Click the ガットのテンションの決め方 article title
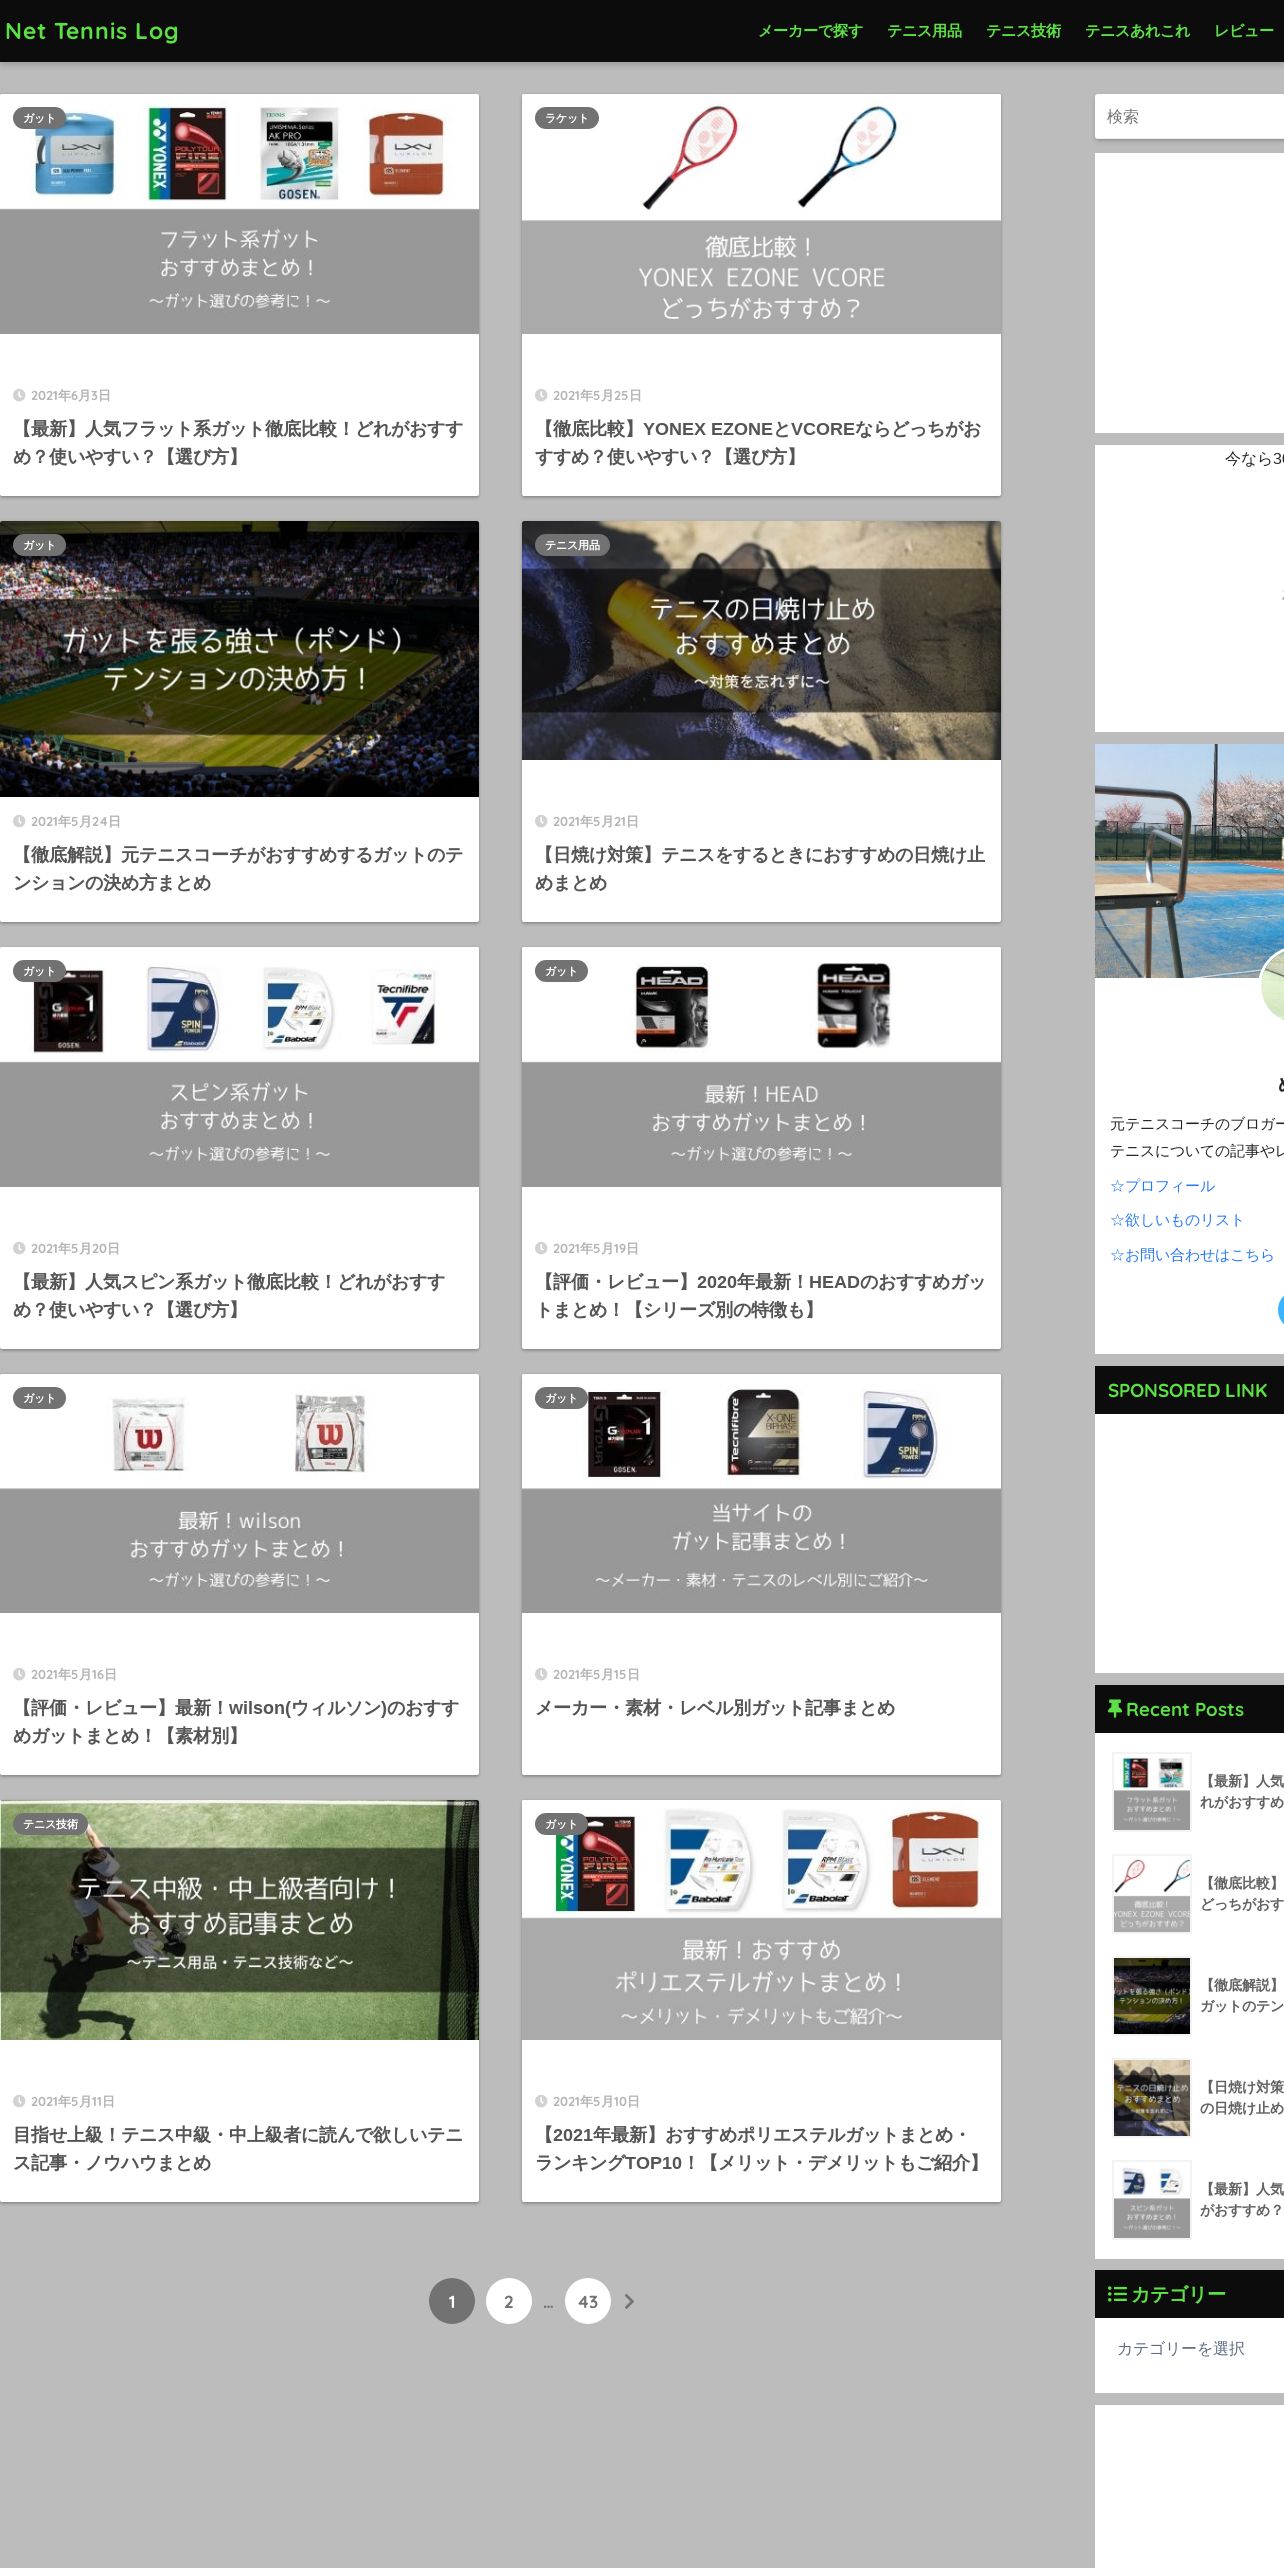The width and height of the screenshot is (1284, 2568). [x=238, y=869]
